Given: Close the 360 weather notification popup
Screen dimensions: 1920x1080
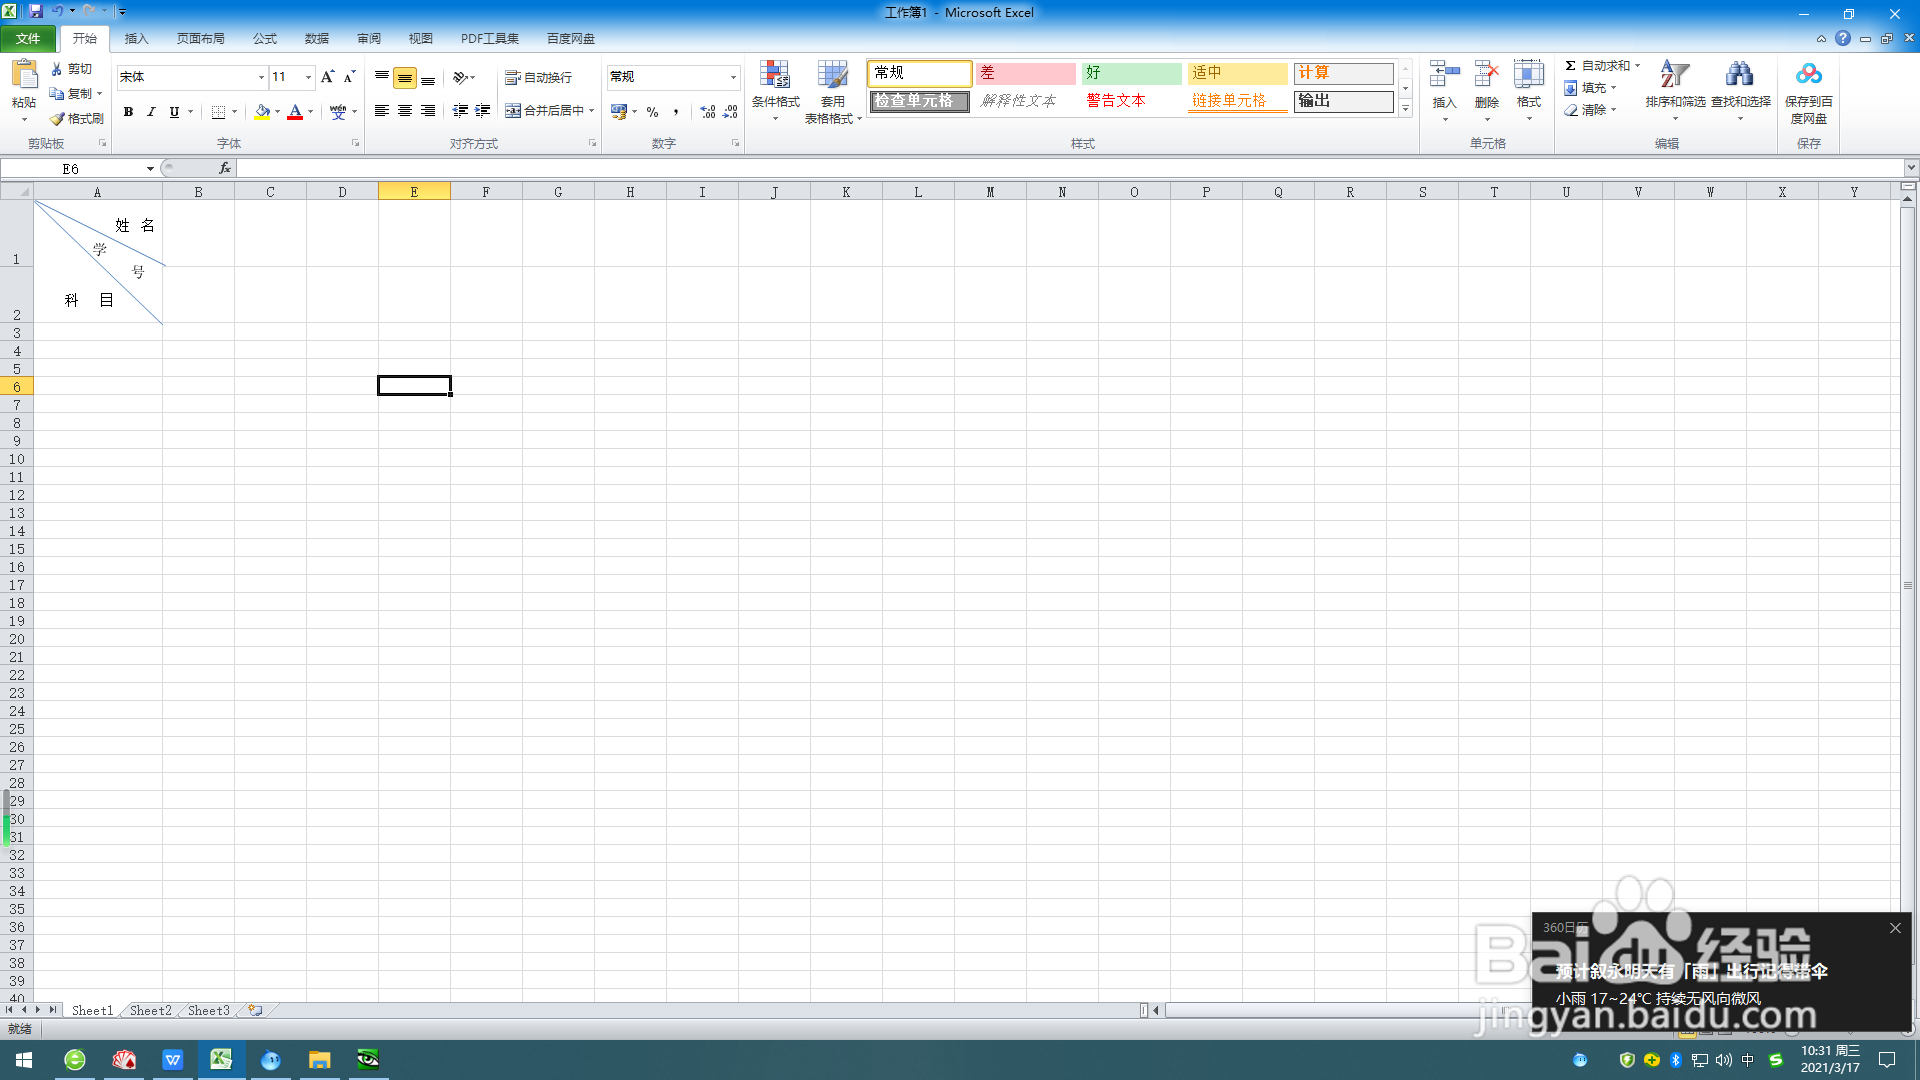Looking at the screenshot, I should 1895,928.
